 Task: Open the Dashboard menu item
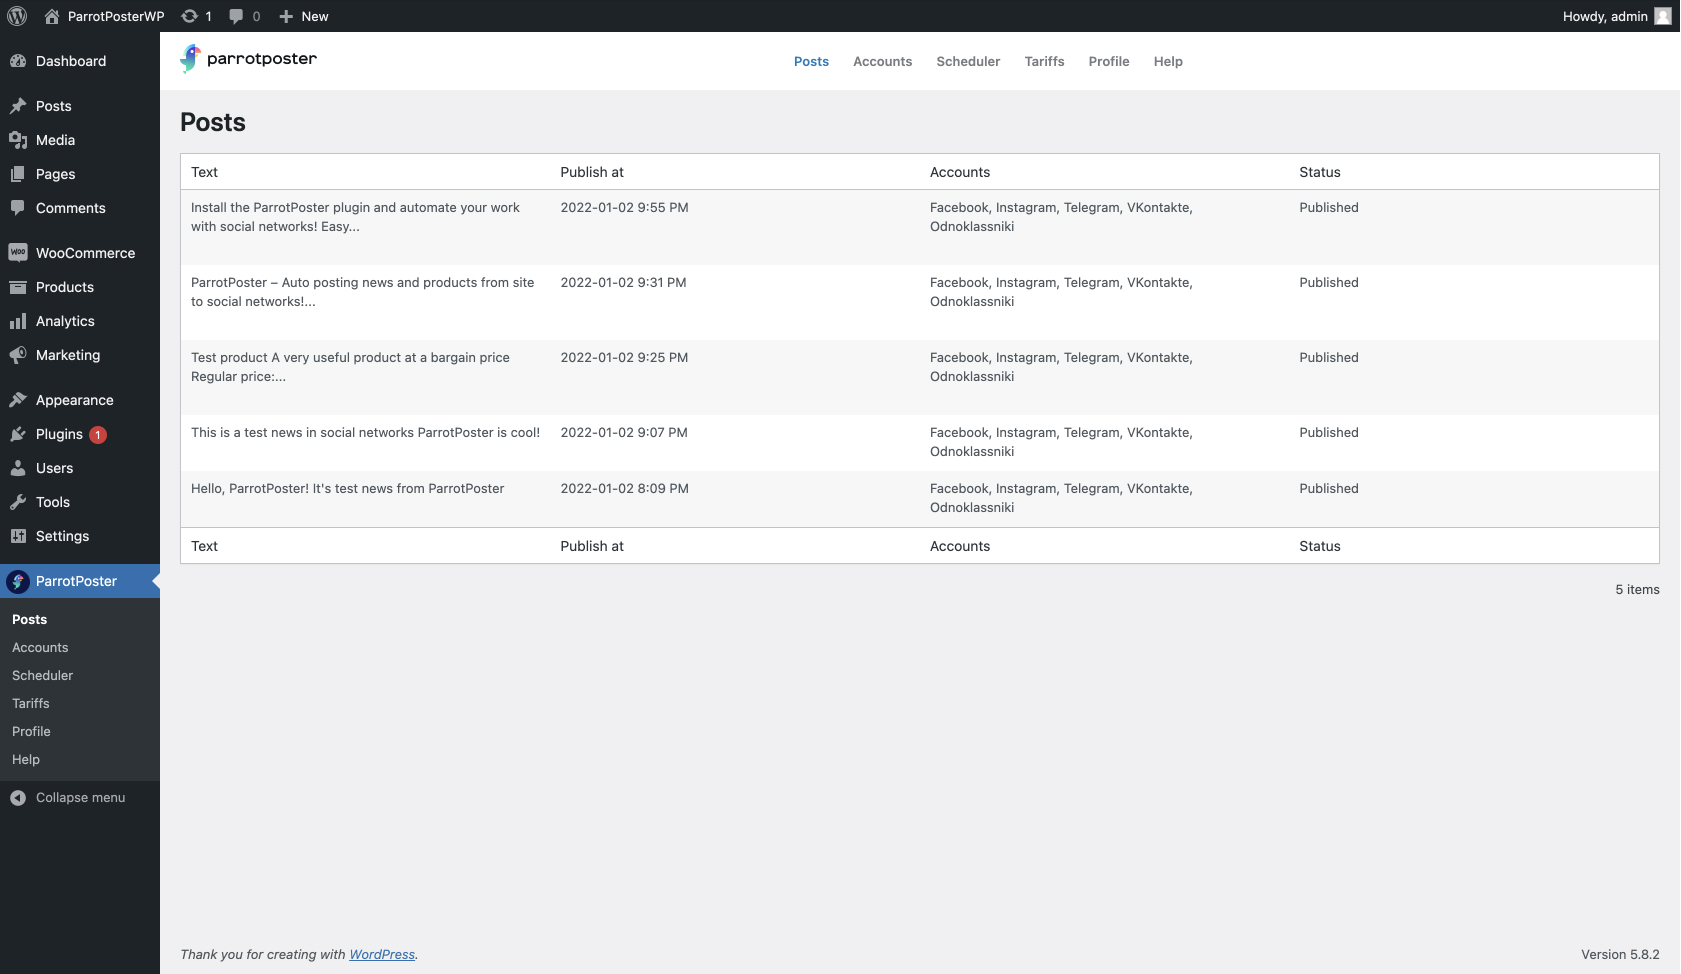coord(71,61)
